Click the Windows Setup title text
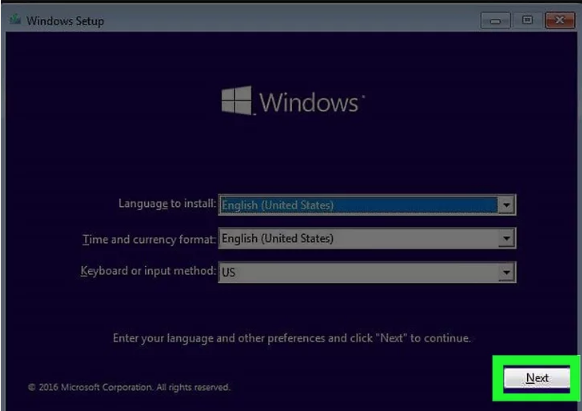The width and height of the screenshot is (582, 411). coord(65,21)
